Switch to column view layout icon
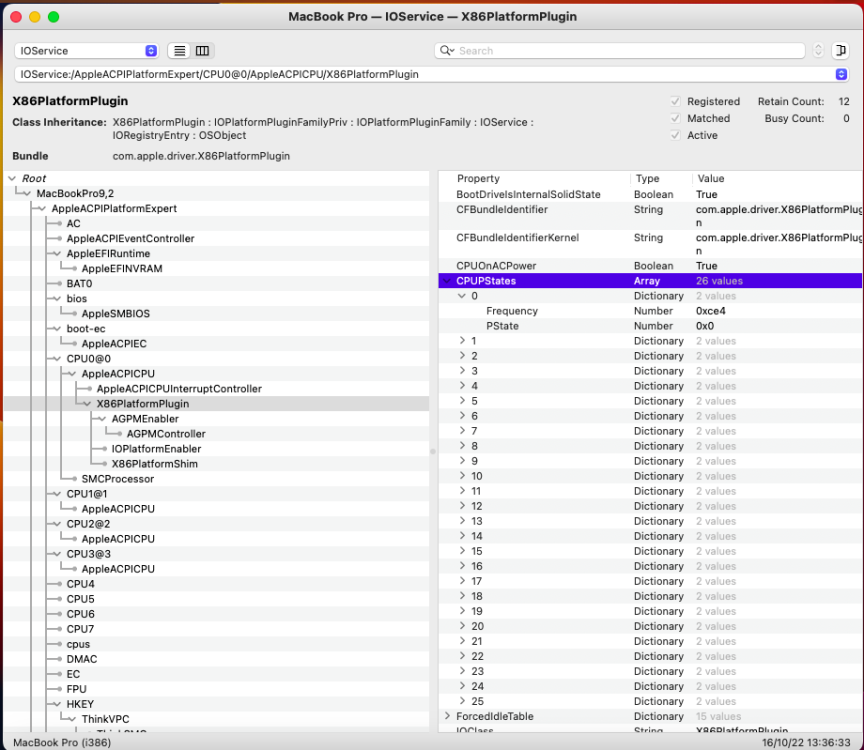 [x=202, y=51]
